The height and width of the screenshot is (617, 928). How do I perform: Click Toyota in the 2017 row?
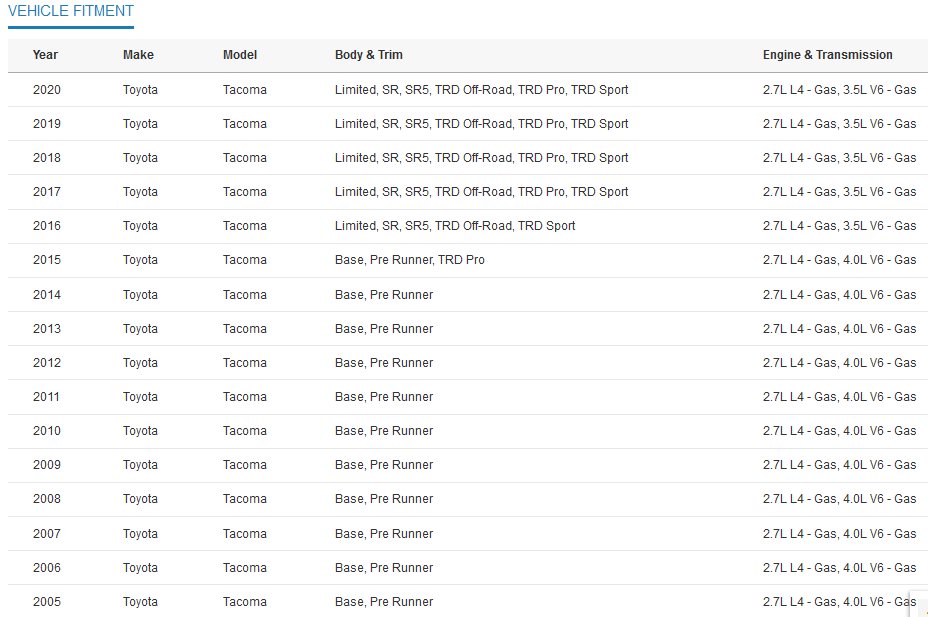140,192
